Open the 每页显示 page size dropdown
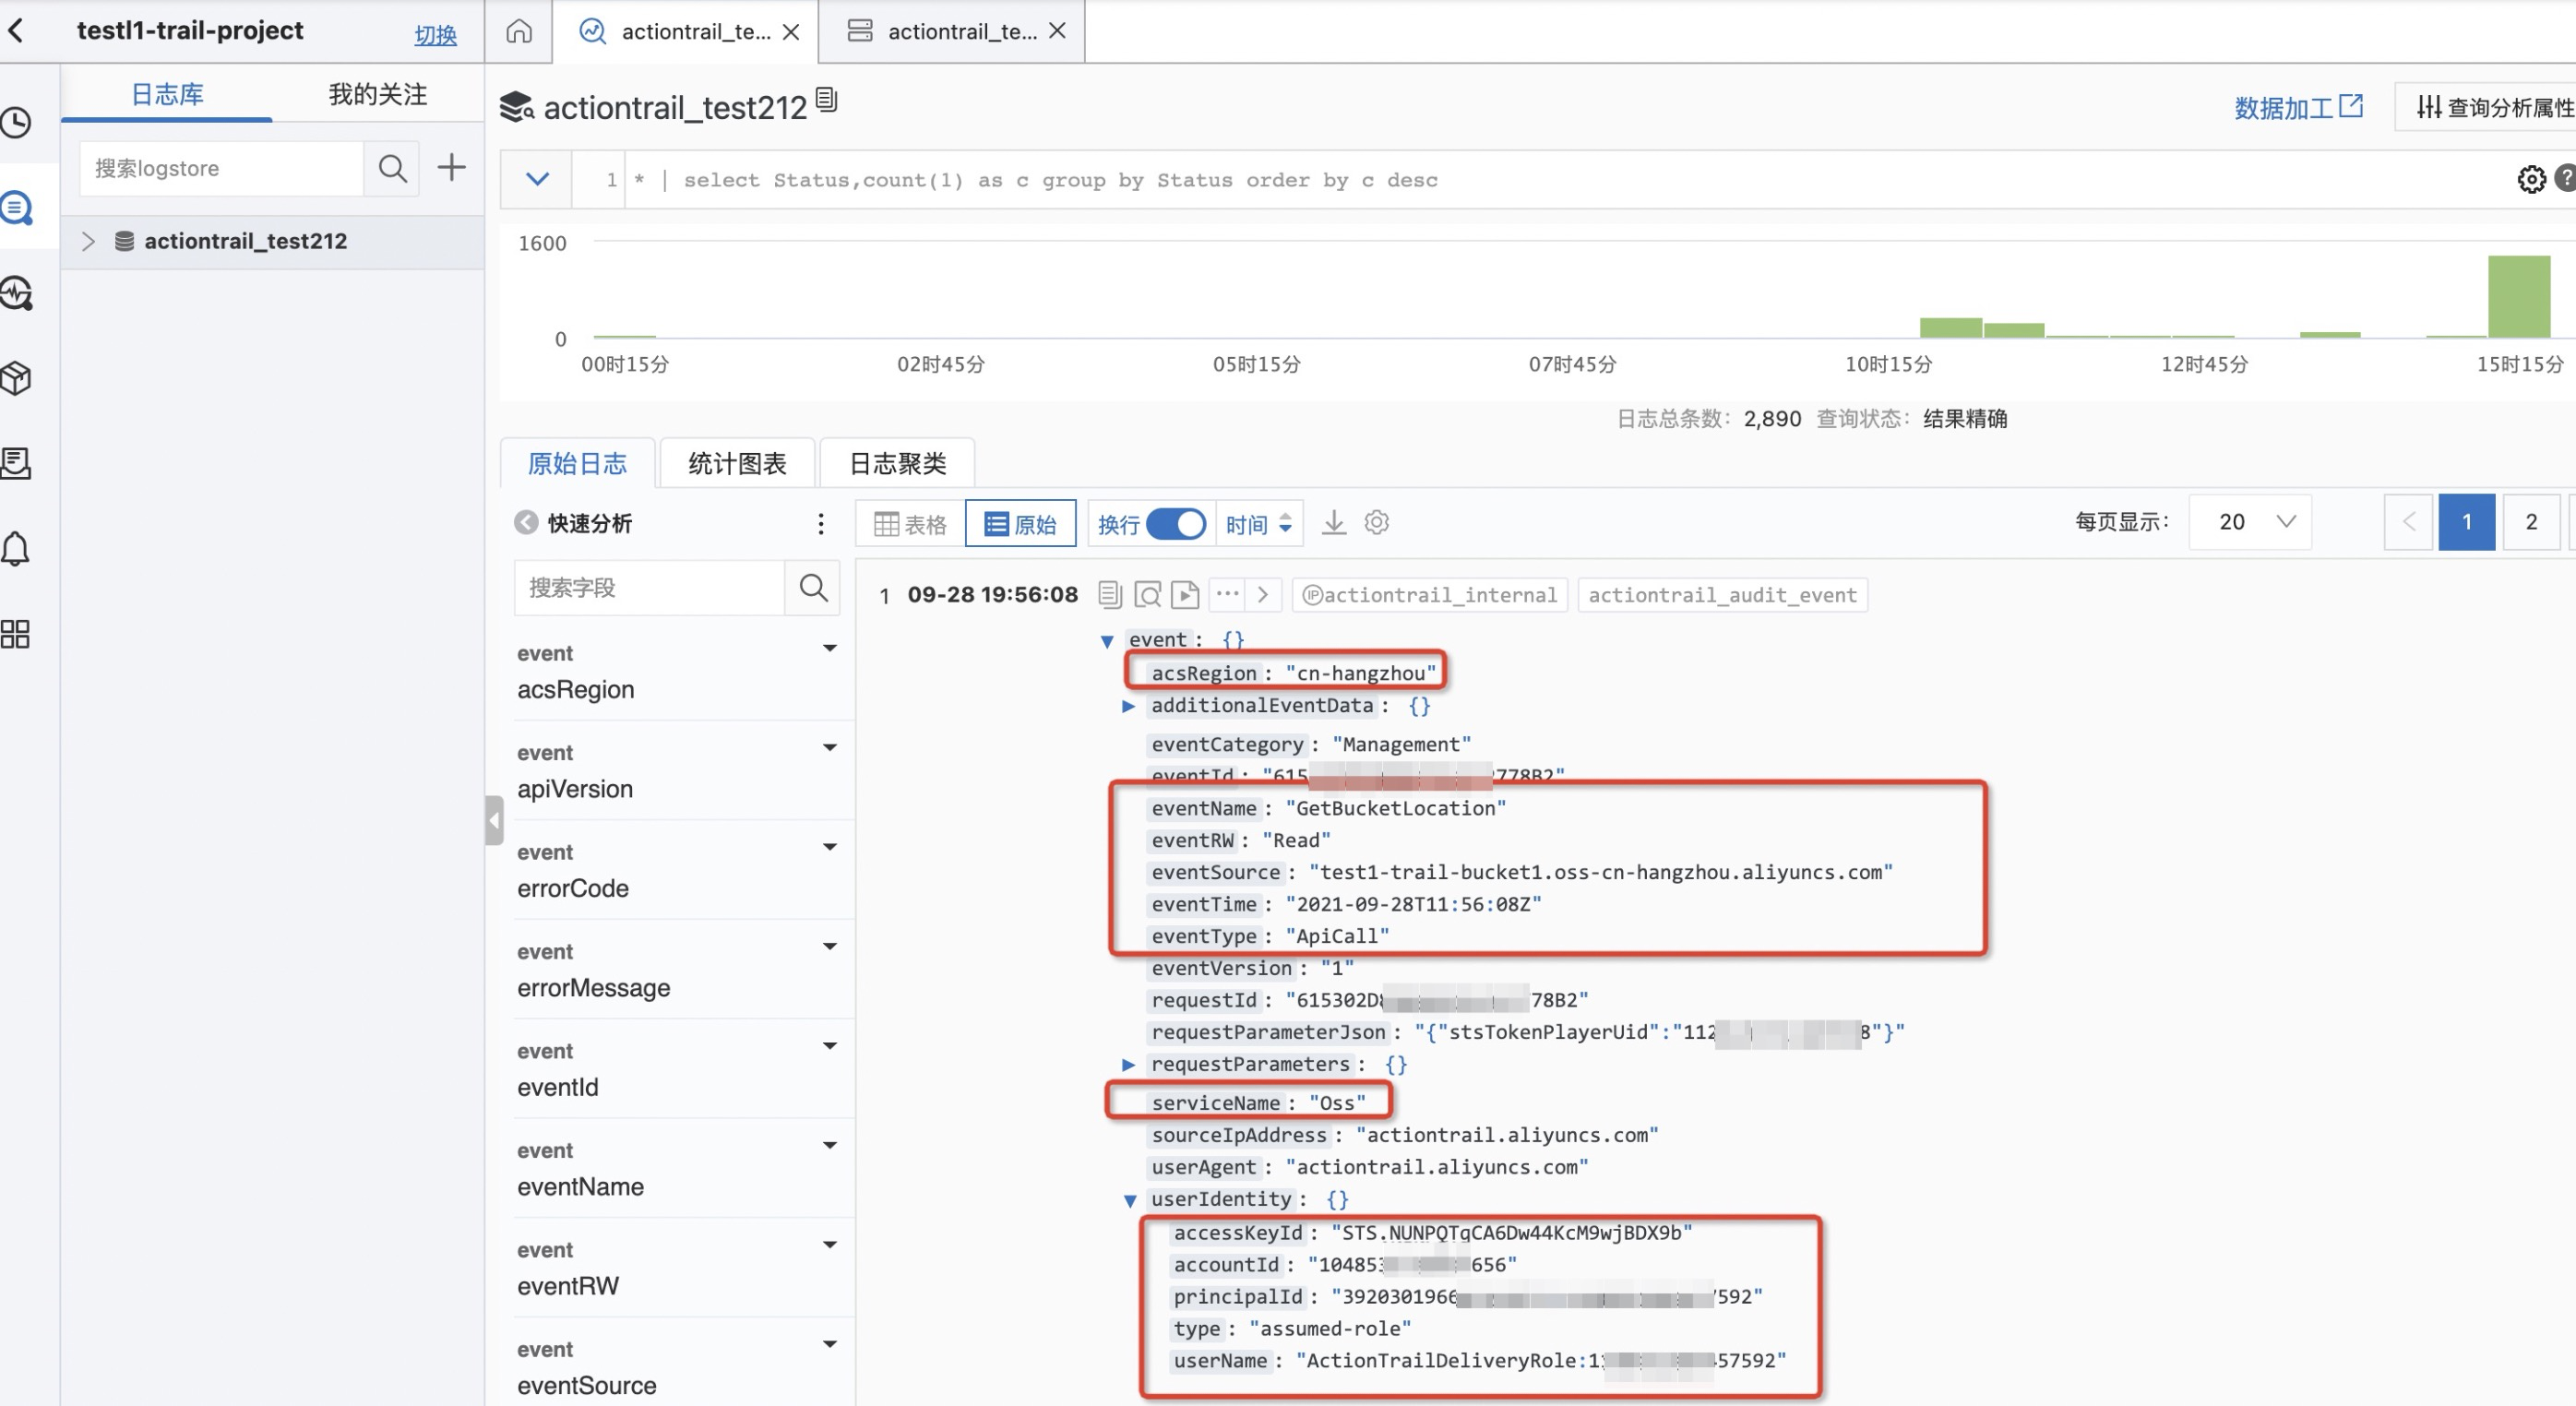The image size is (2576, 1406). click(2250, 521)
